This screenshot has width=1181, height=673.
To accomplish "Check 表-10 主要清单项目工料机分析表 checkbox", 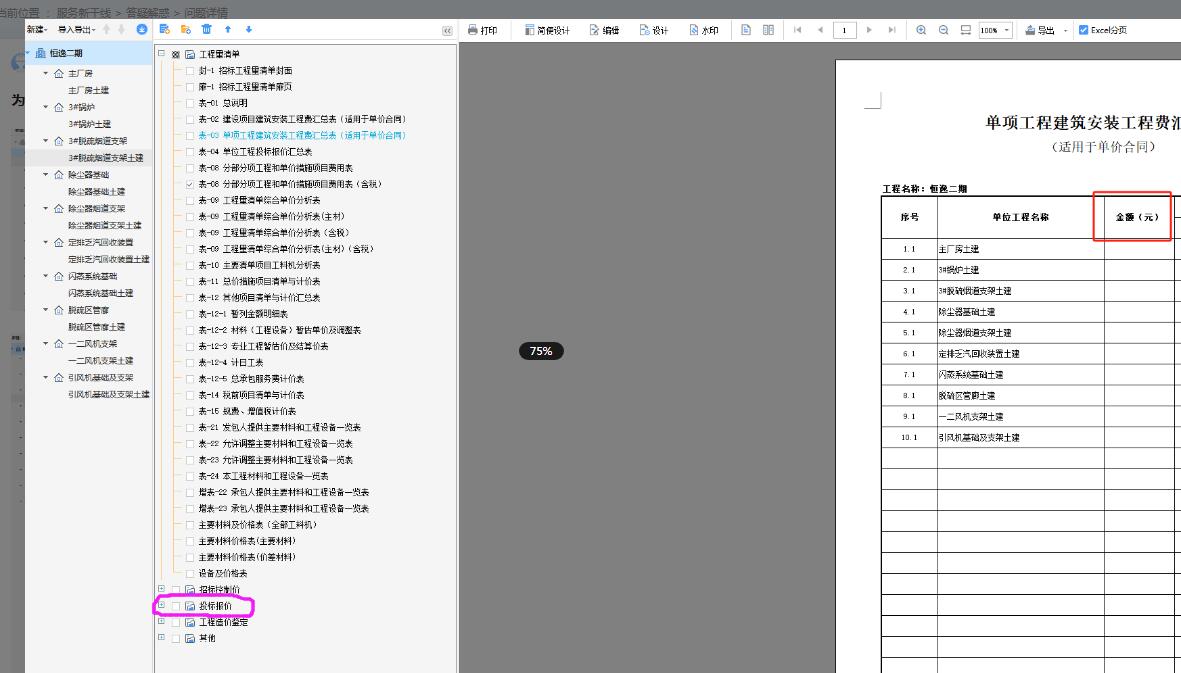I will (x=190, y=265).
